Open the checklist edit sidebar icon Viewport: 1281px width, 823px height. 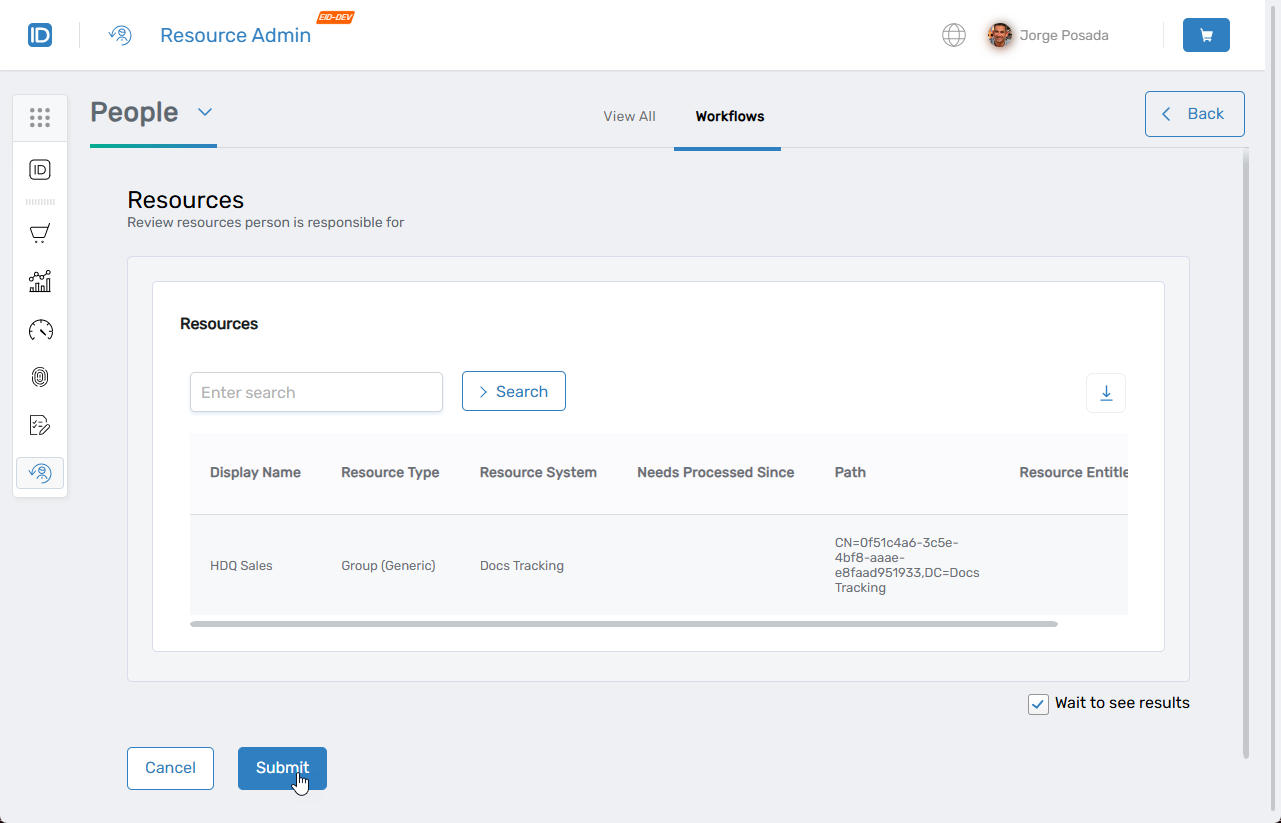(x=40, y=425)
